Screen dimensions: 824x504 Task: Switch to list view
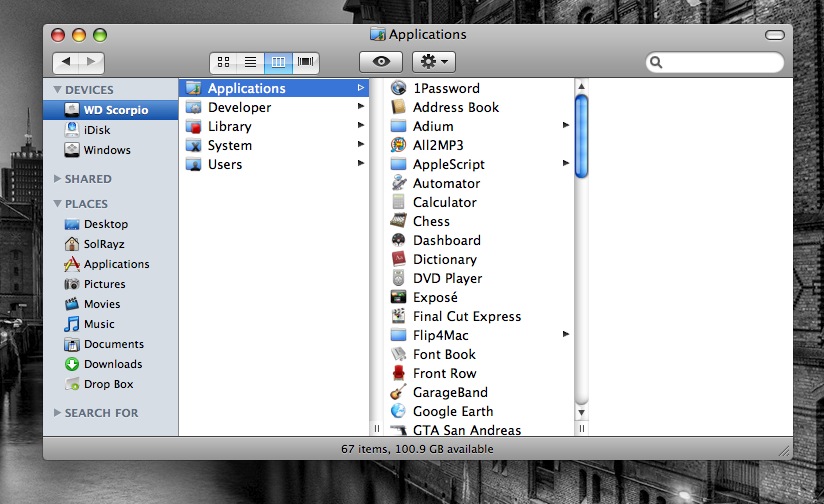(251, 62)
